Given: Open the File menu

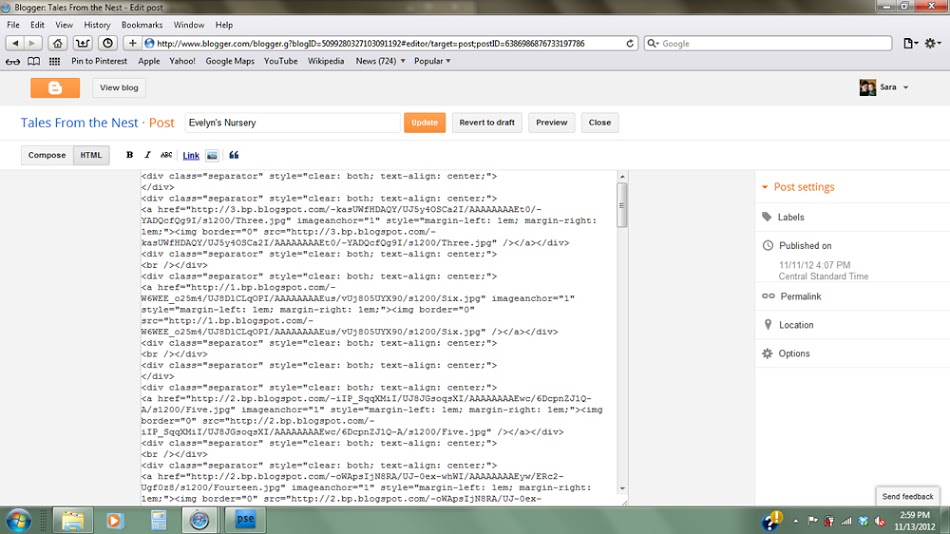Looking at the screenshot, I should click(13, 25).
